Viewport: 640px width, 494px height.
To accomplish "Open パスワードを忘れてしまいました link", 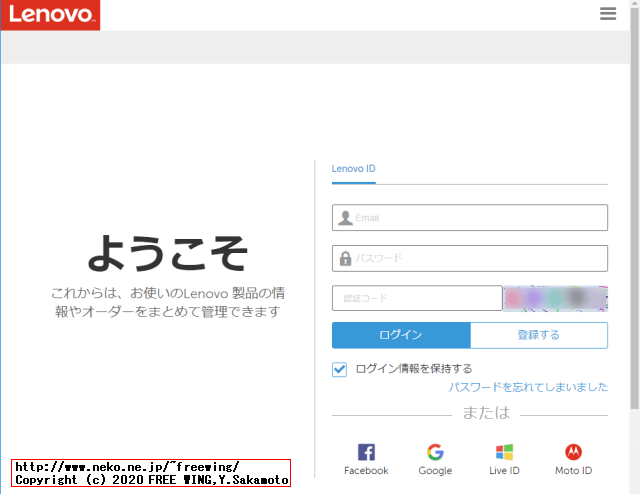I will pyautogui.click(x=528, y=387).
